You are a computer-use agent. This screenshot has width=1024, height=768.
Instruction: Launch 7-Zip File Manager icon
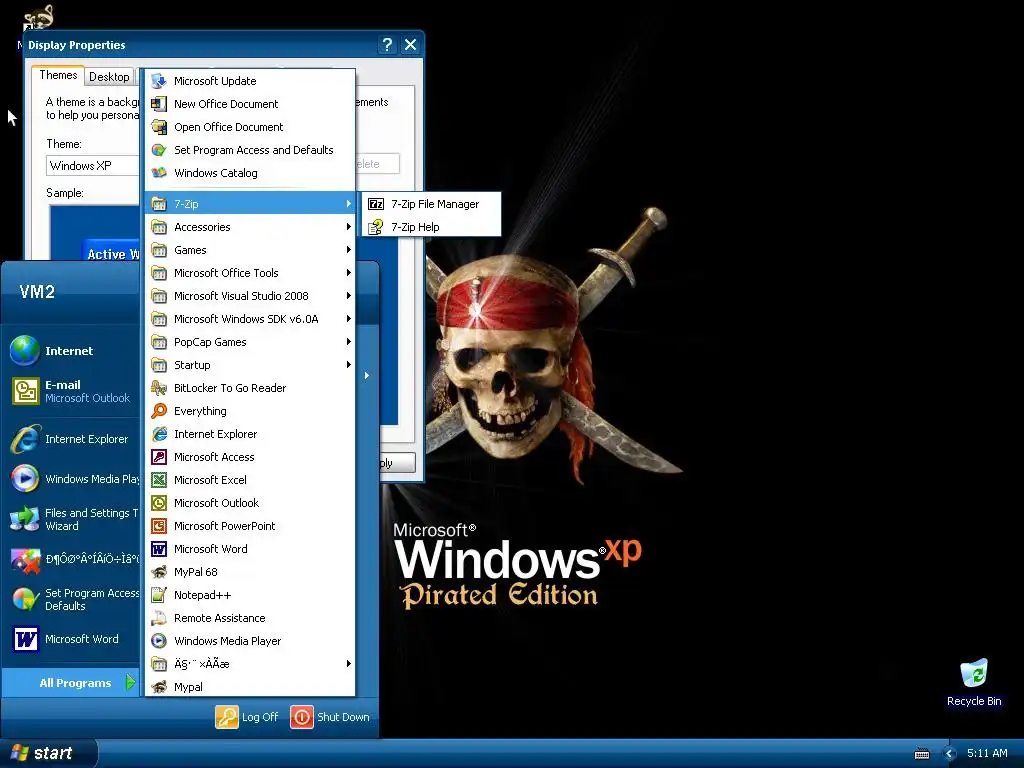coord(376,204)
